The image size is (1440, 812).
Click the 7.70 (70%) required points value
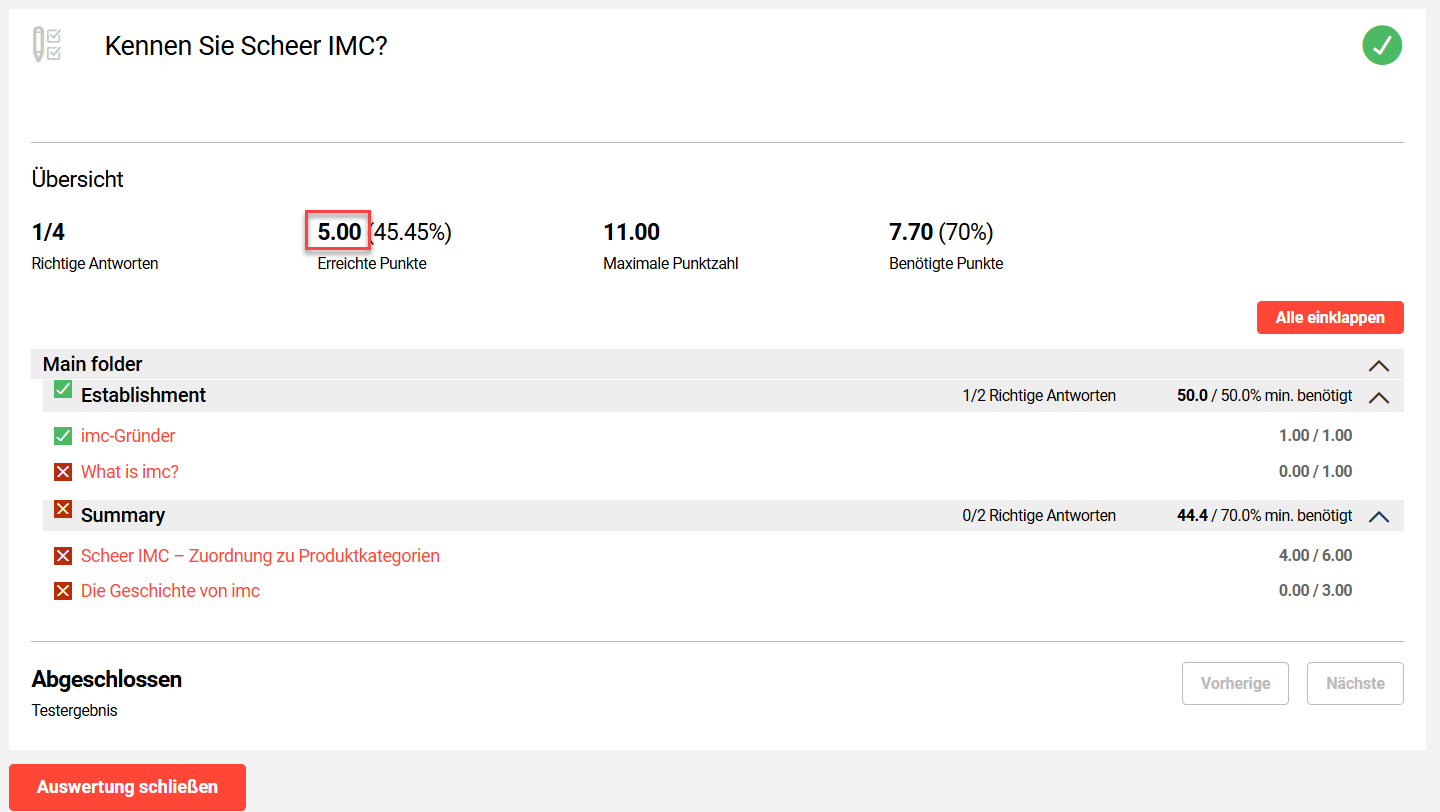(941, 232)
